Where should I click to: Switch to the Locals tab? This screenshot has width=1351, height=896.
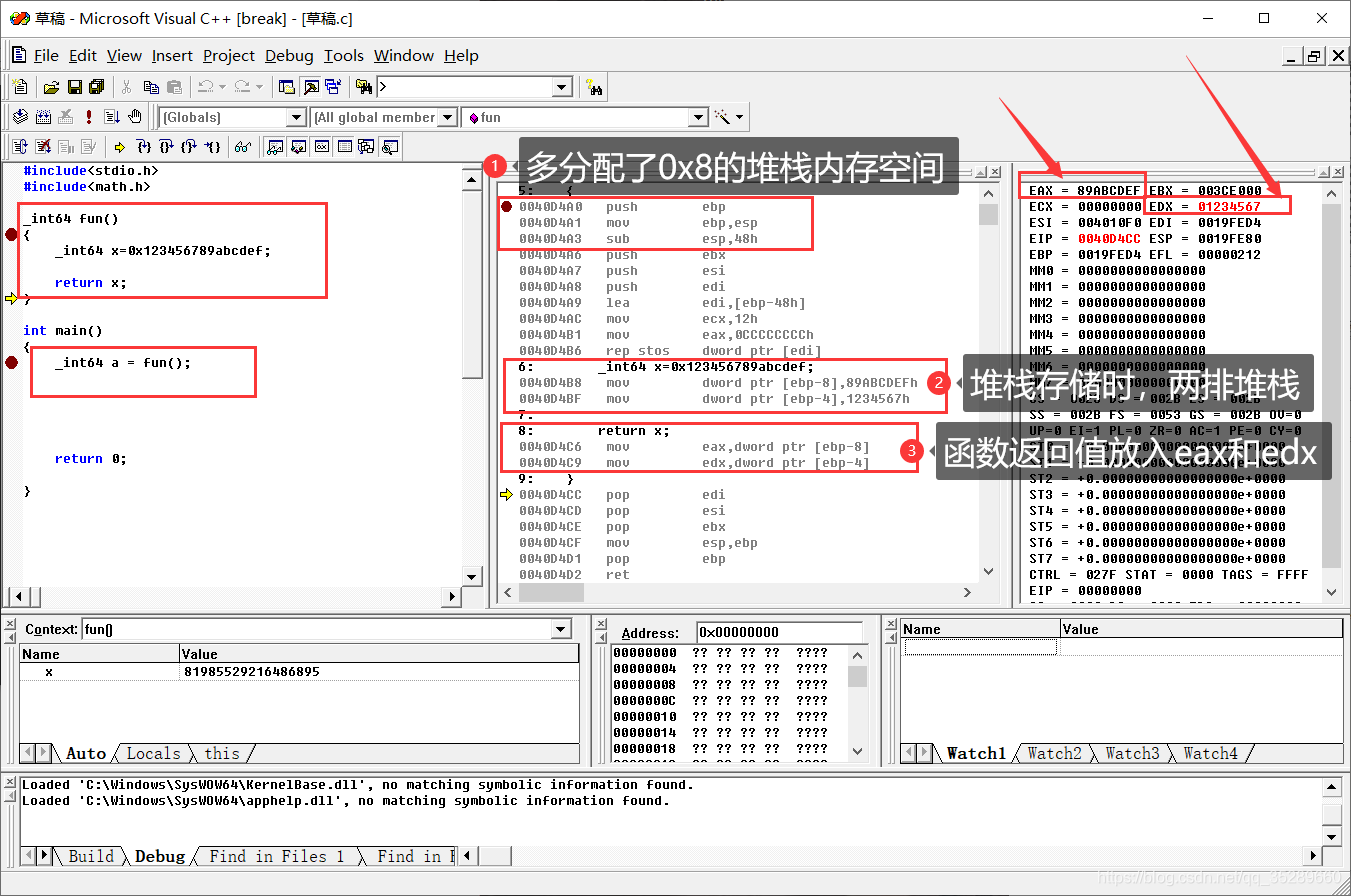(154, 753)
